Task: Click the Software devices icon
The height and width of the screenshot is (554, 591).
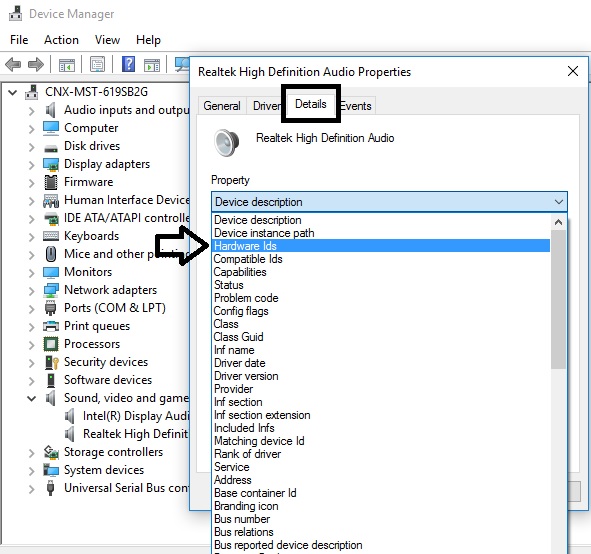Action: point(51,380)
